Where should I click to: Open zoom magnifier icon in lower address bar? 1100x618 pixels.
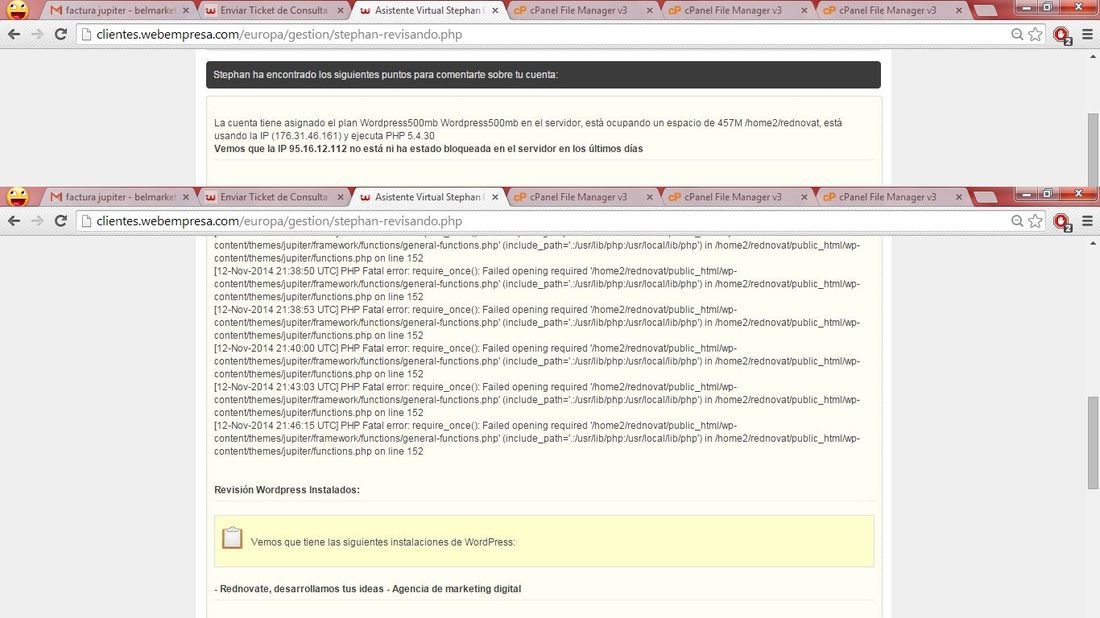coord(1017,221)
